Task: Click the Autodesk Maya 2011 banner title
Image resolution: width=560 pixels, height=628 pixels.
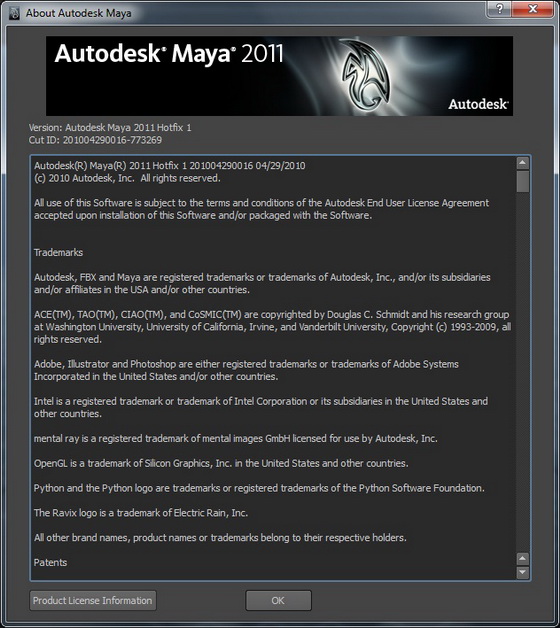Action: [169, 54]
